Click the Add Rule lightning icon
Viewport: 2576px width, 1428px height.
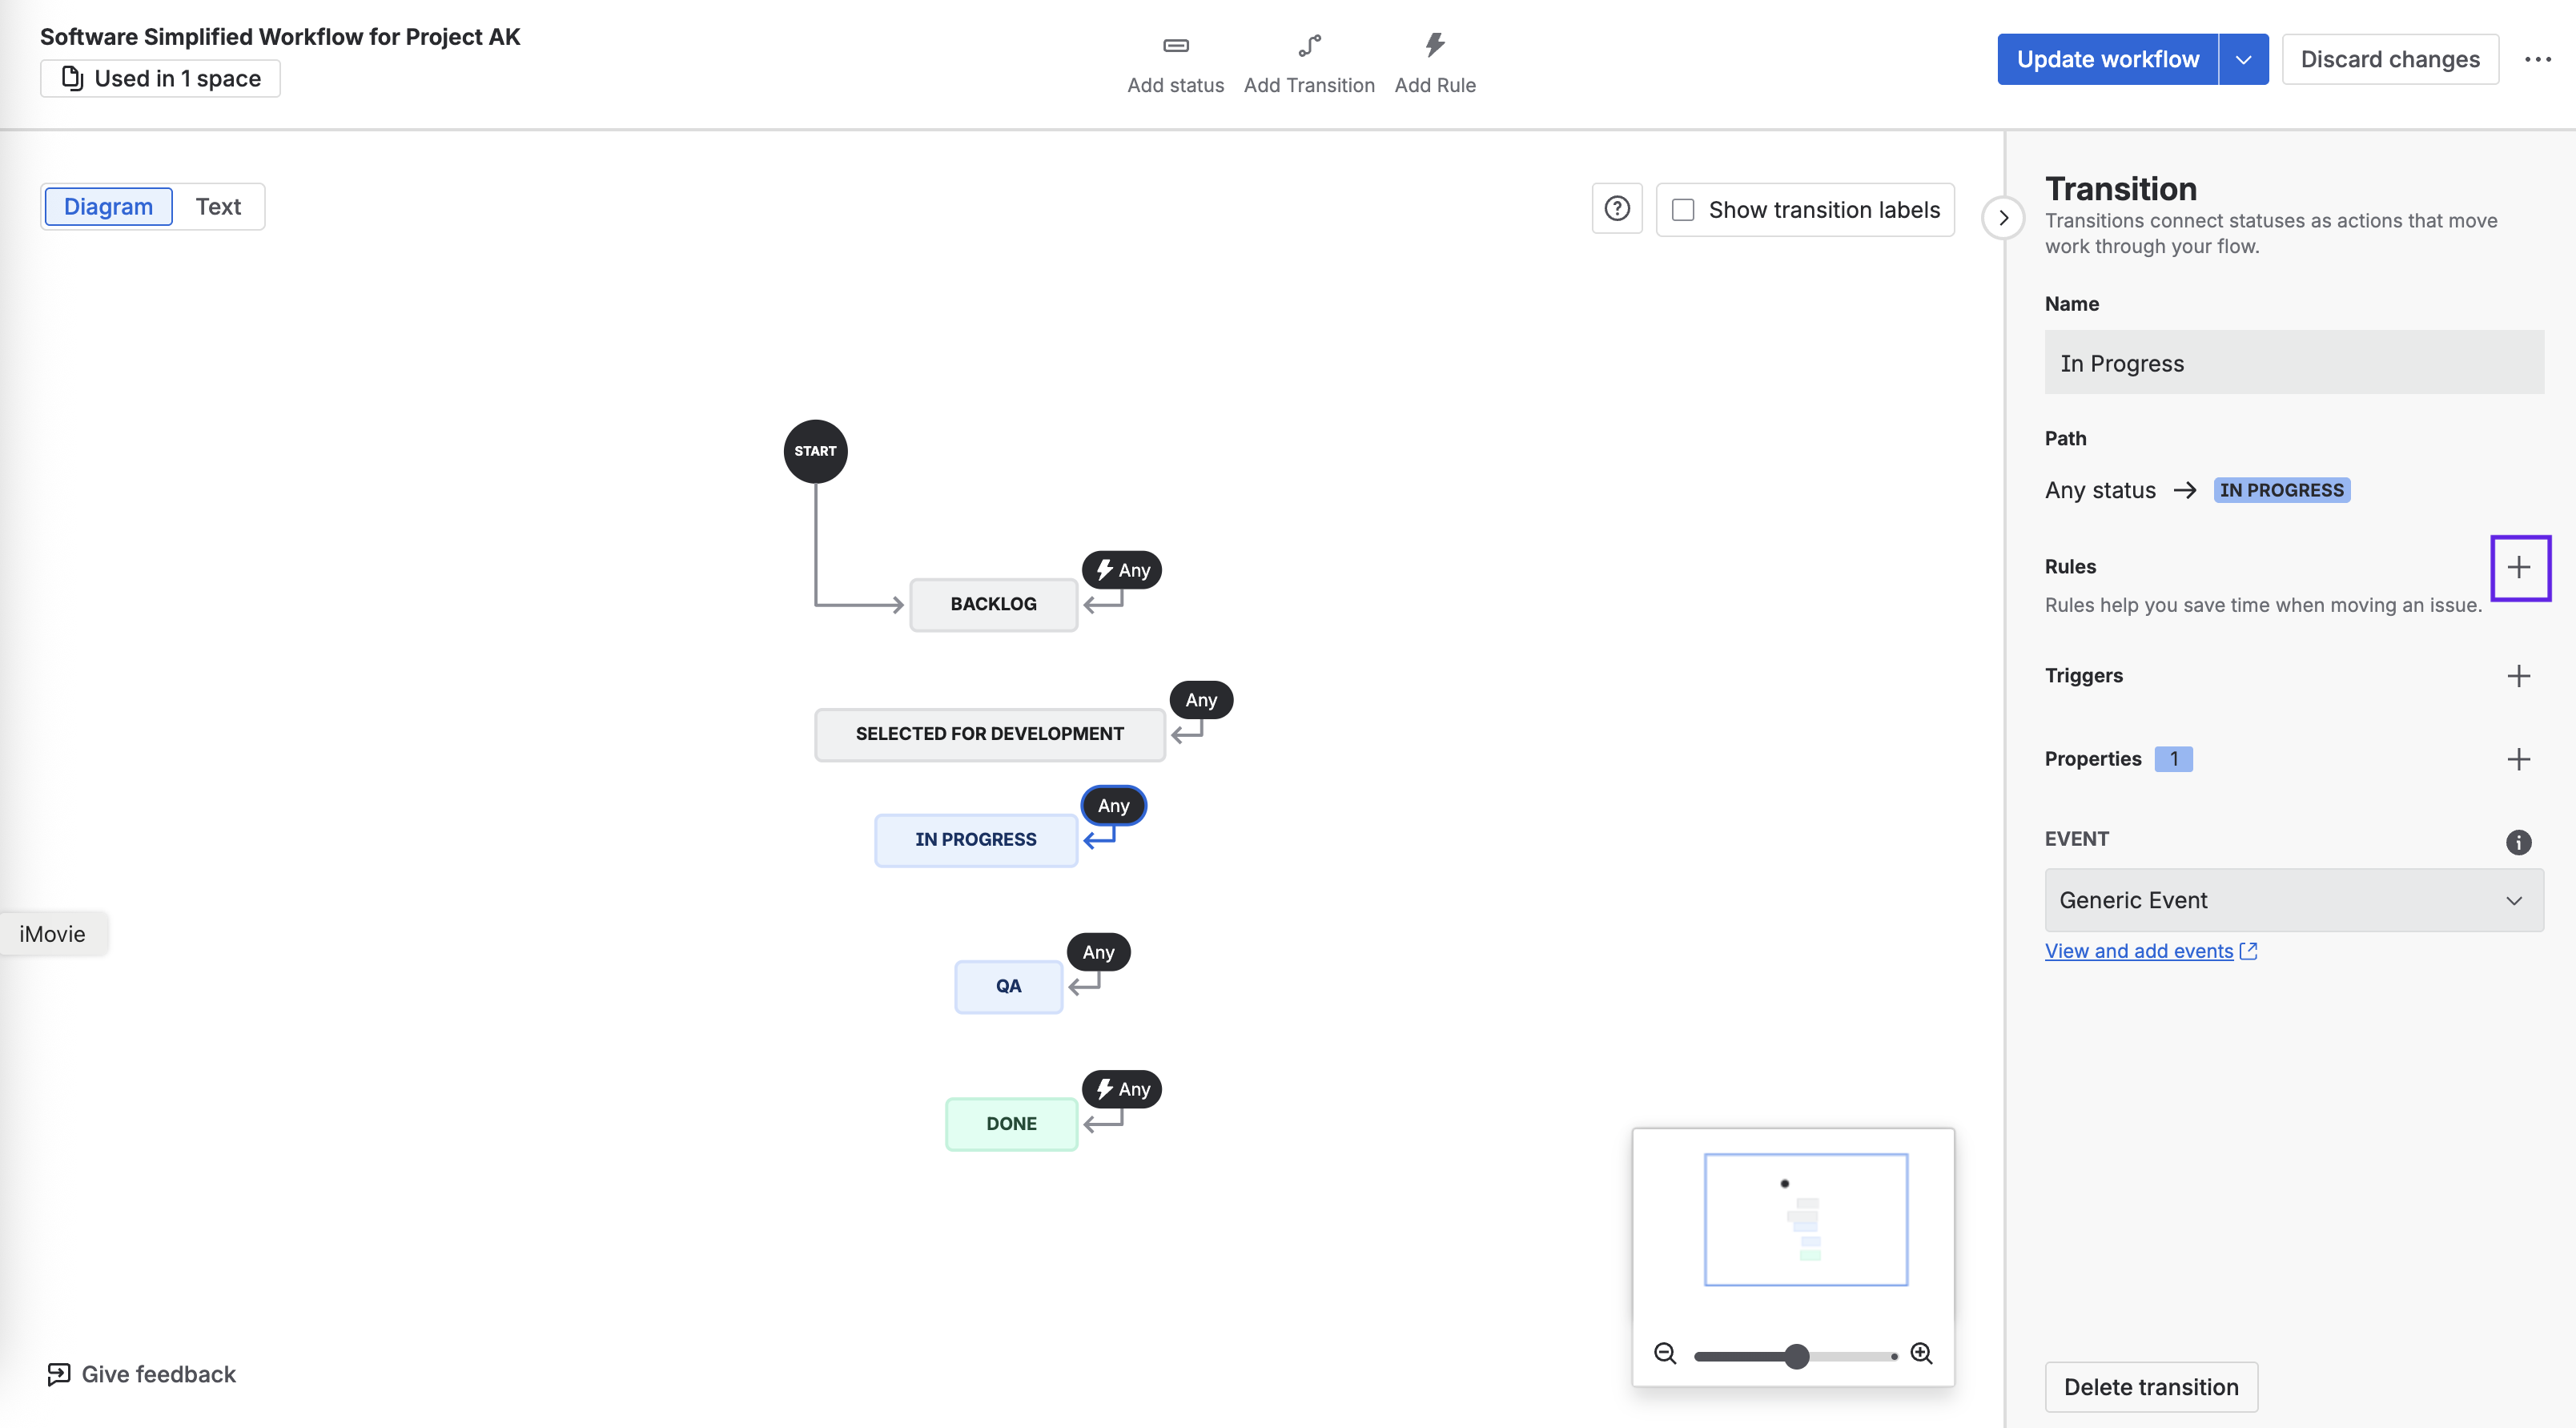1434,45
